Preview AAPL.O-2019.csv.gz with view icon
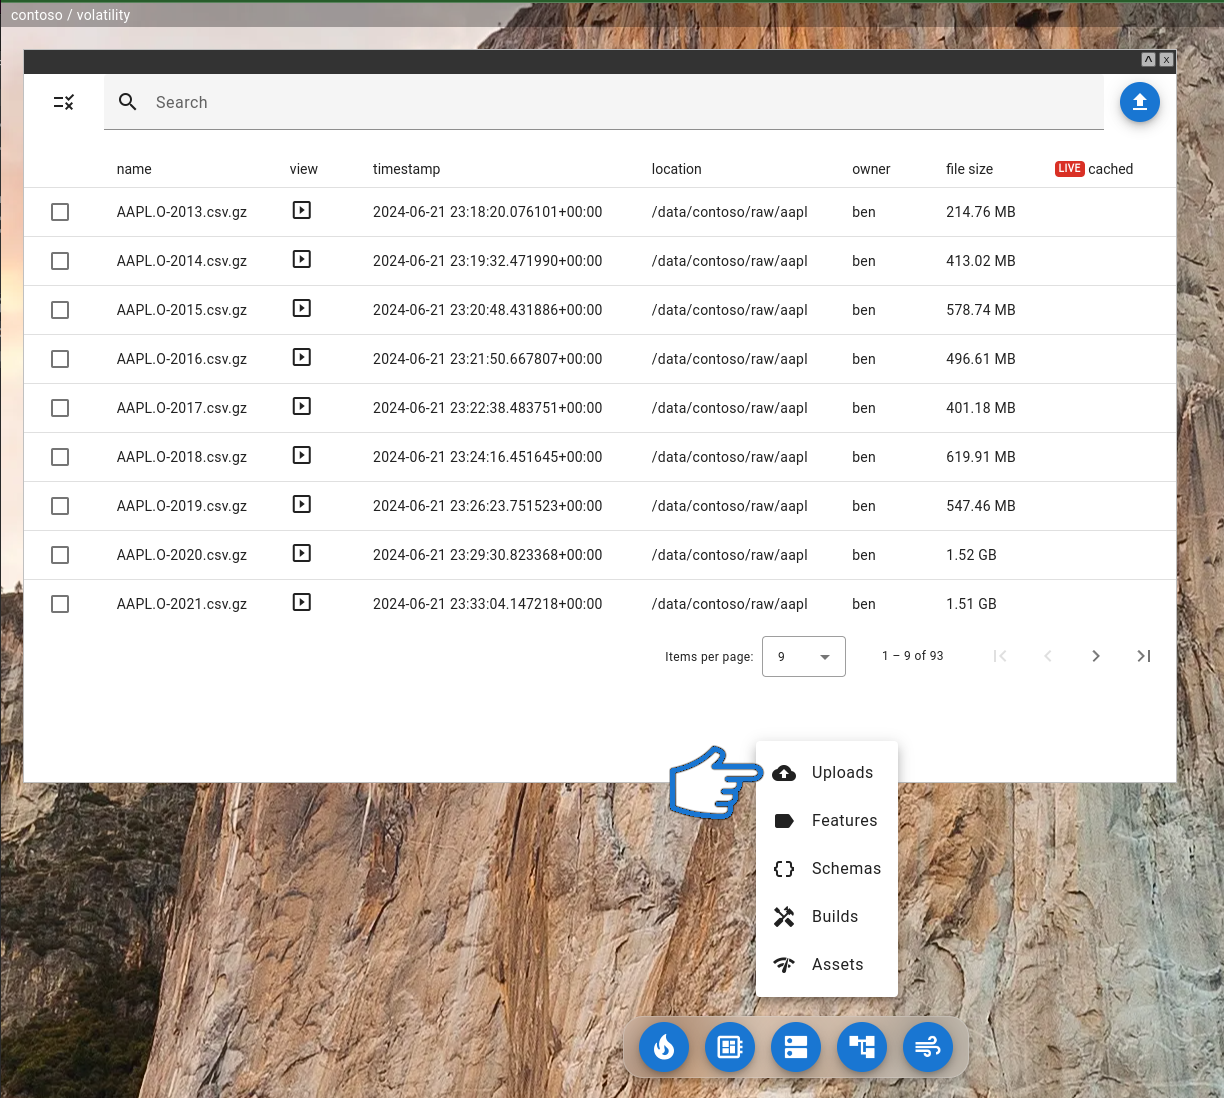 (x=302, y=505)
